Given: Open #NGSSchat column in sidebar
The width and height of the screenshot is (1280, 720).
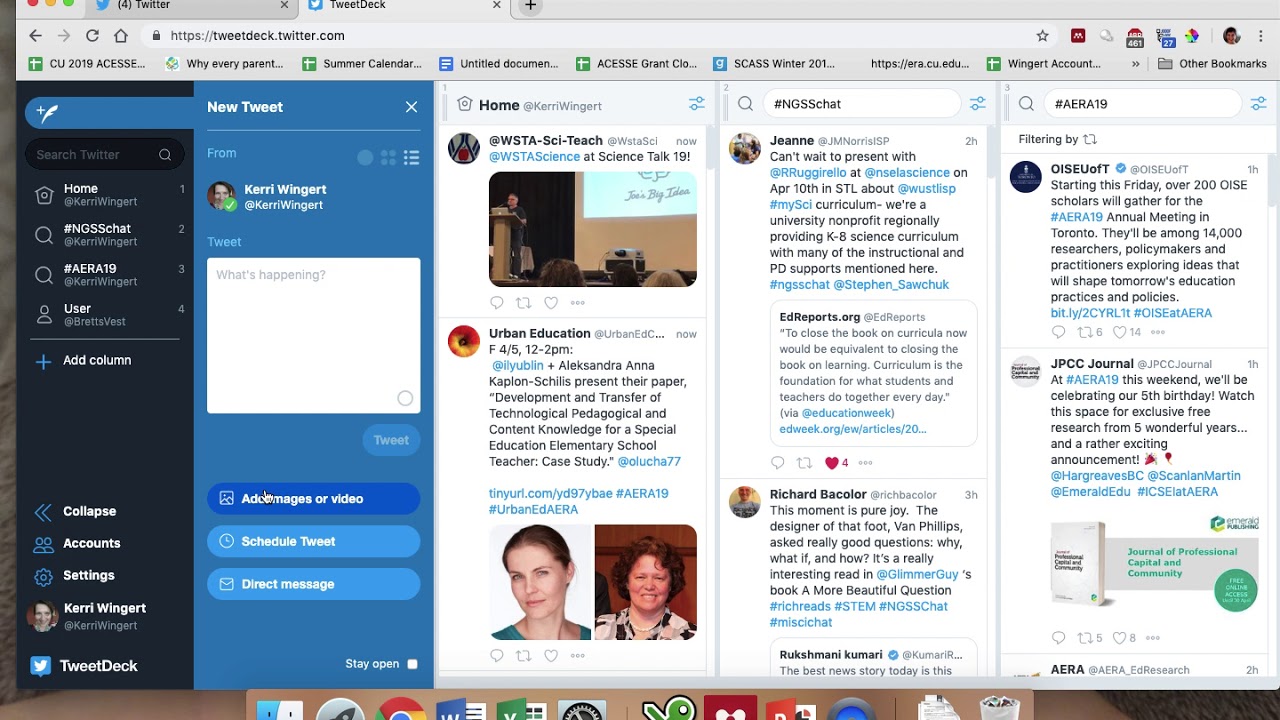Looking at the screenshot, I should pos(105,235).
